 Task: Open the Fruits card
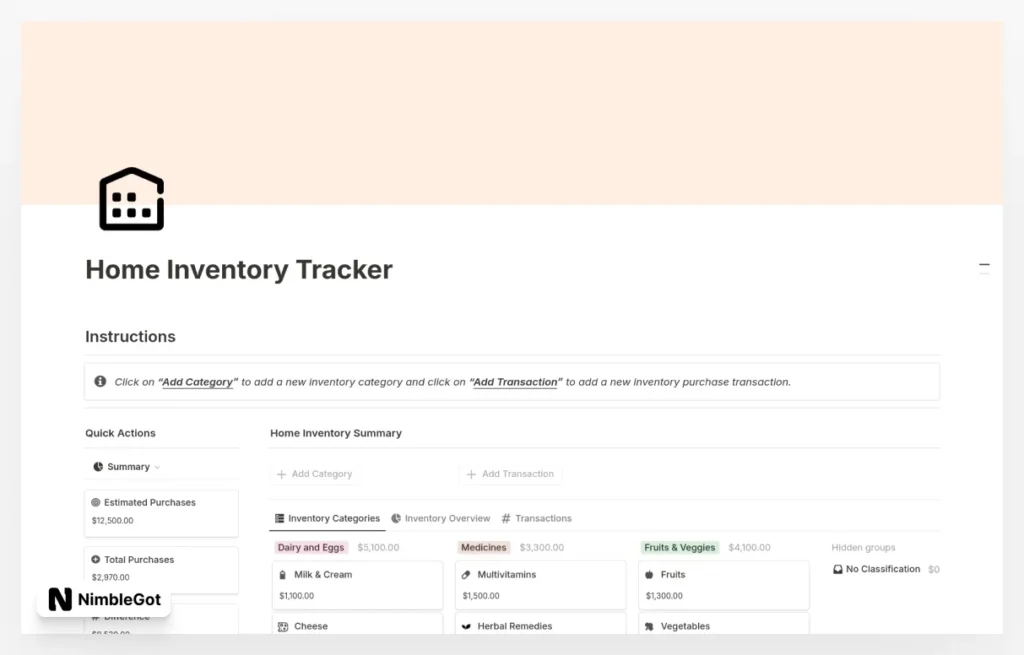point(724,585)
